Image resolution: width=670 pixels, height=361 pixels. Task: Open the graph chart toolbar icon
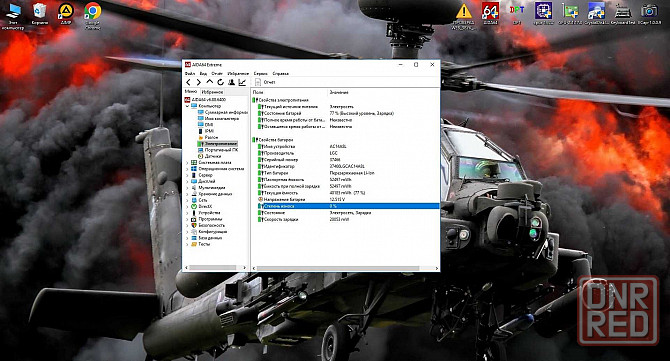click(x=242, y=82)
